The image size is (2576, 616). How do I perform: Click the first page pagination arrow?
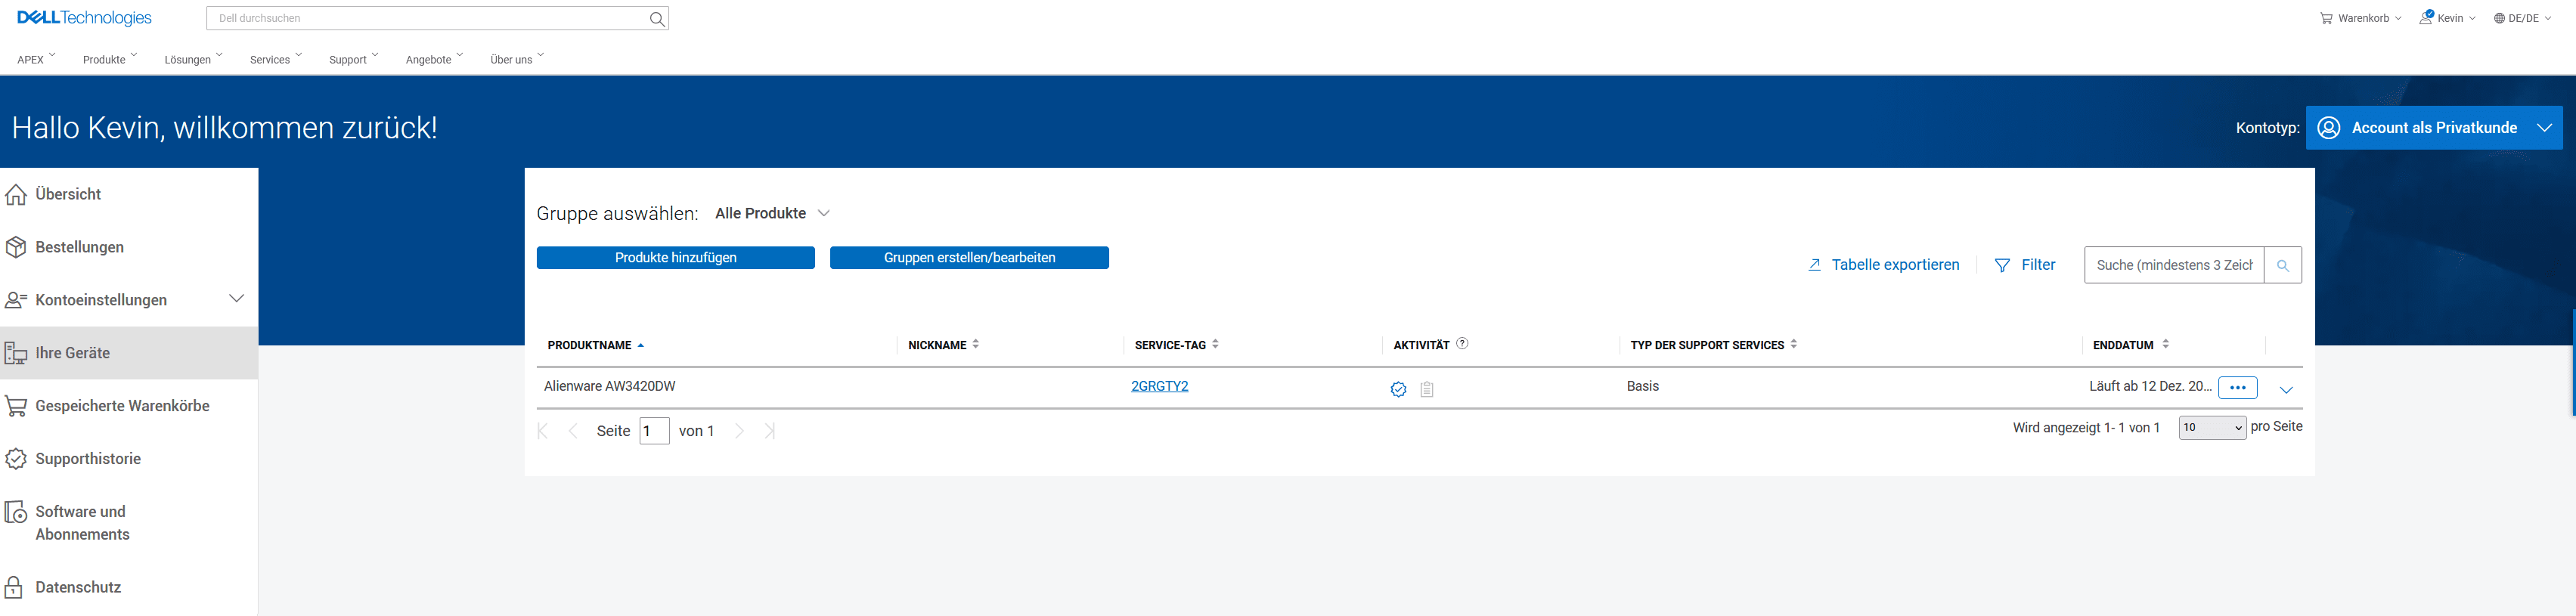(x=543, y=431)
